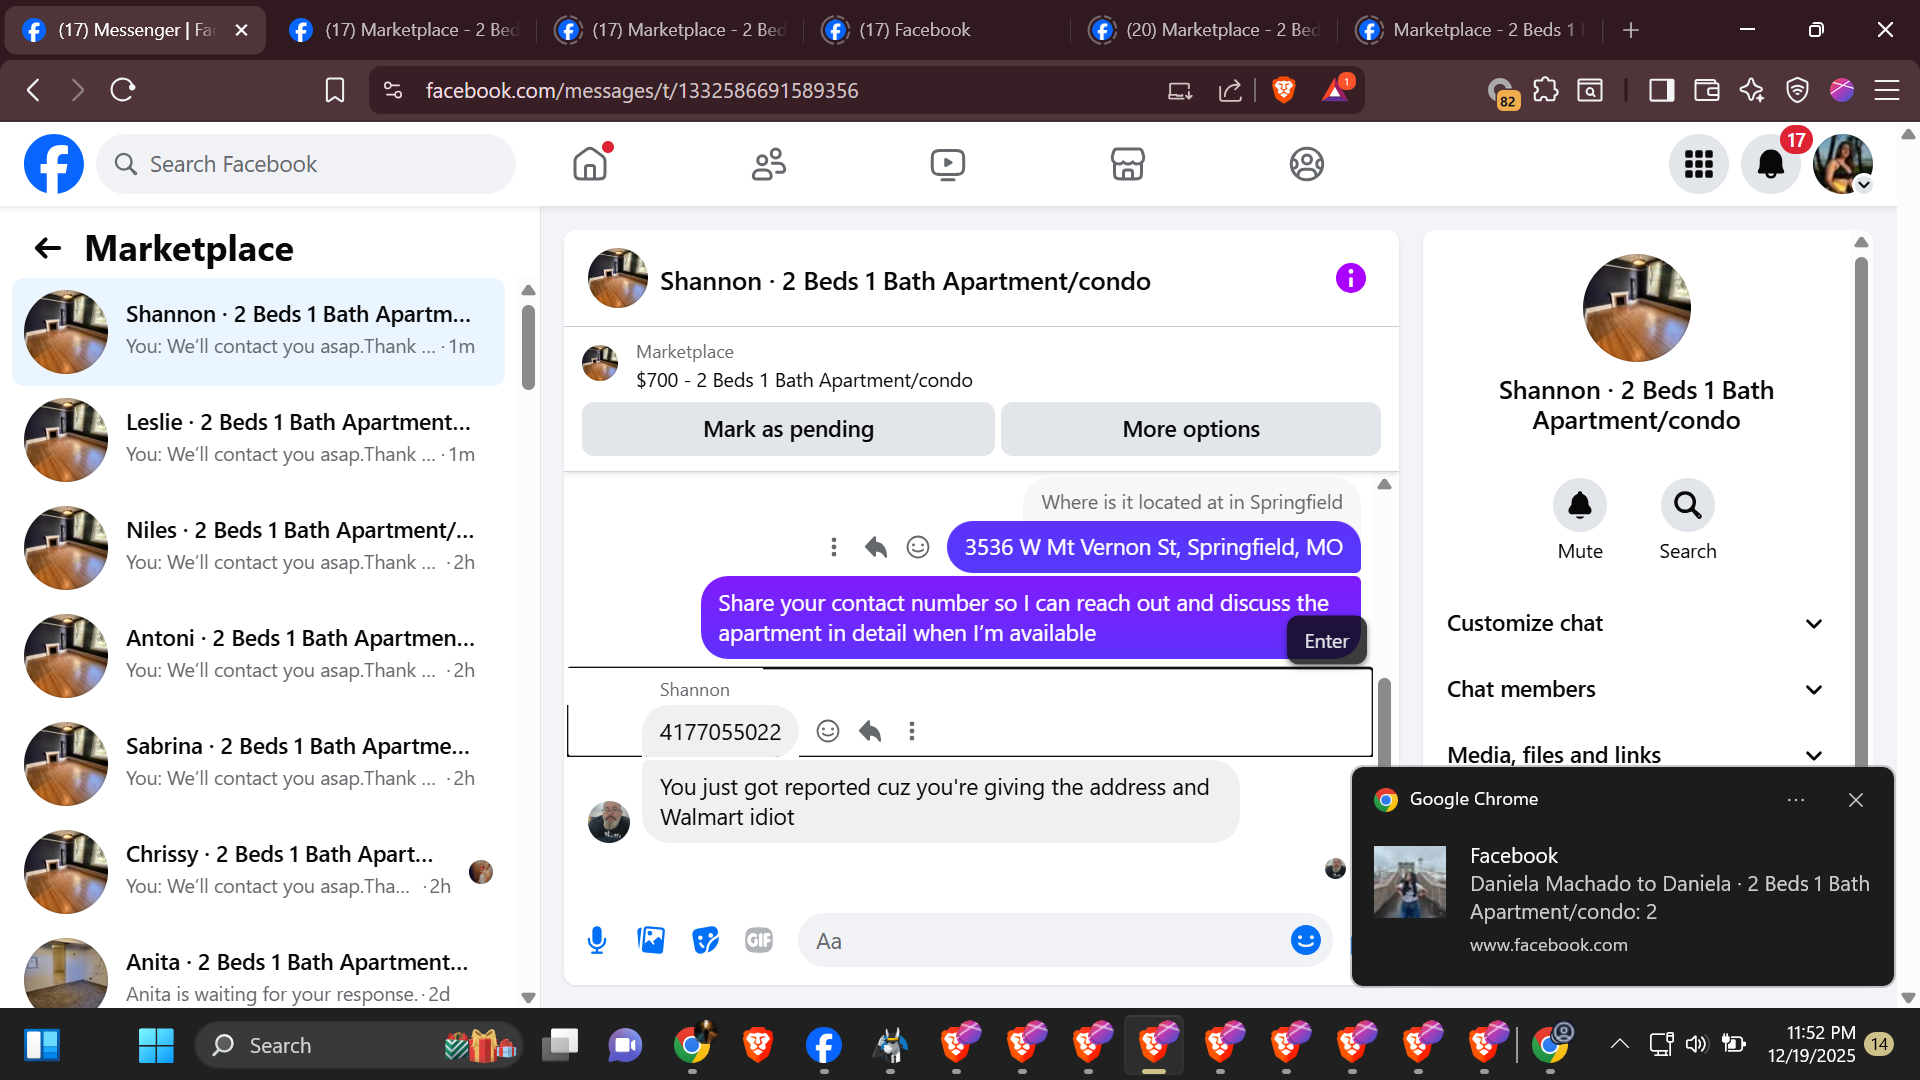Screen dimensions: 1920x1080
Task: Click Mark as pending button
Action: coord(788,429)
